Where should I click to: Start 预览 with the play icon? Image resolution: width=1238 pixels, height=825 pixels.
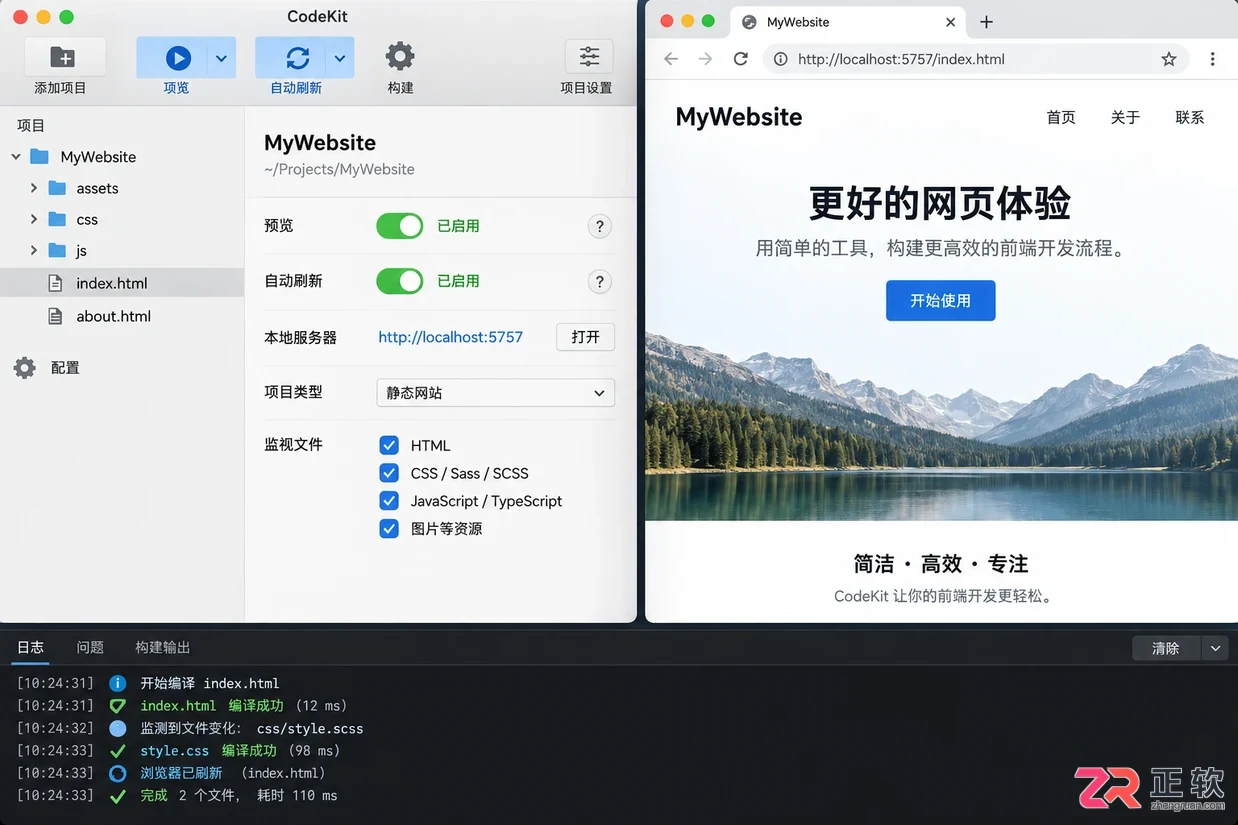point(178,58)
